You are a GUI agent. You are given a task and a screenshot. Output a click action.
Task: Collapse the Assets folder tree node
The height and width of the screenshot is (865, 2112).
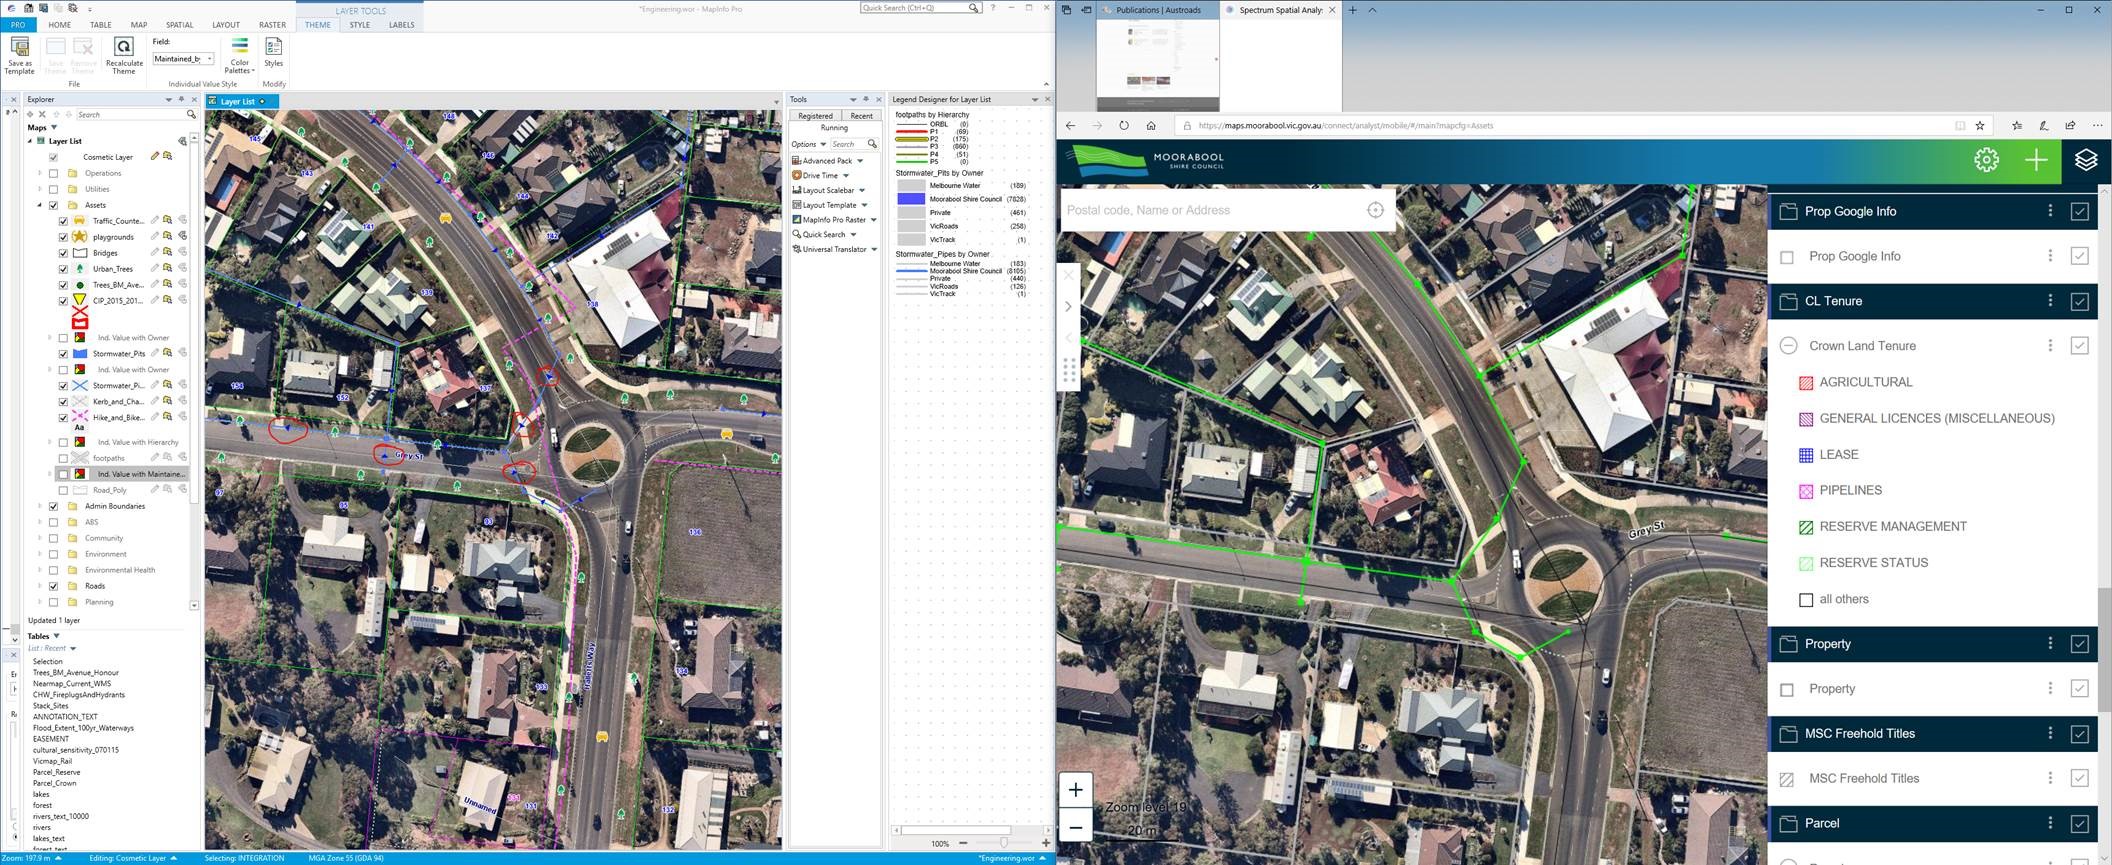point(40,205)
